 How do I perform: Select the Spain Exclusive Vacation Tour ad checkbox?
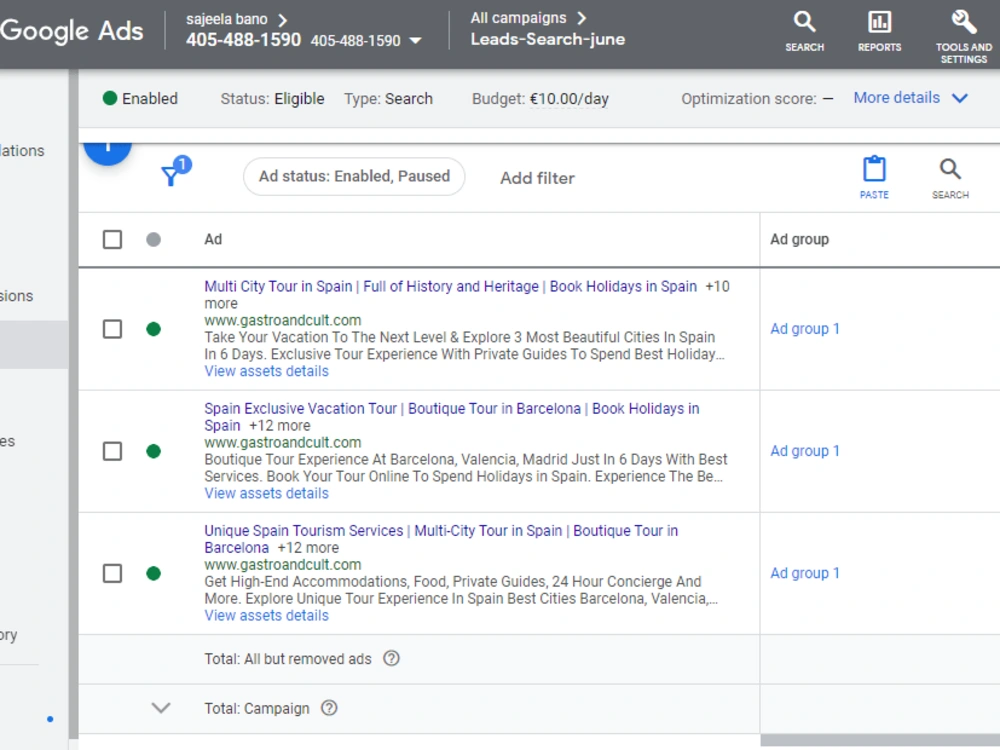(x=112, y=452)
